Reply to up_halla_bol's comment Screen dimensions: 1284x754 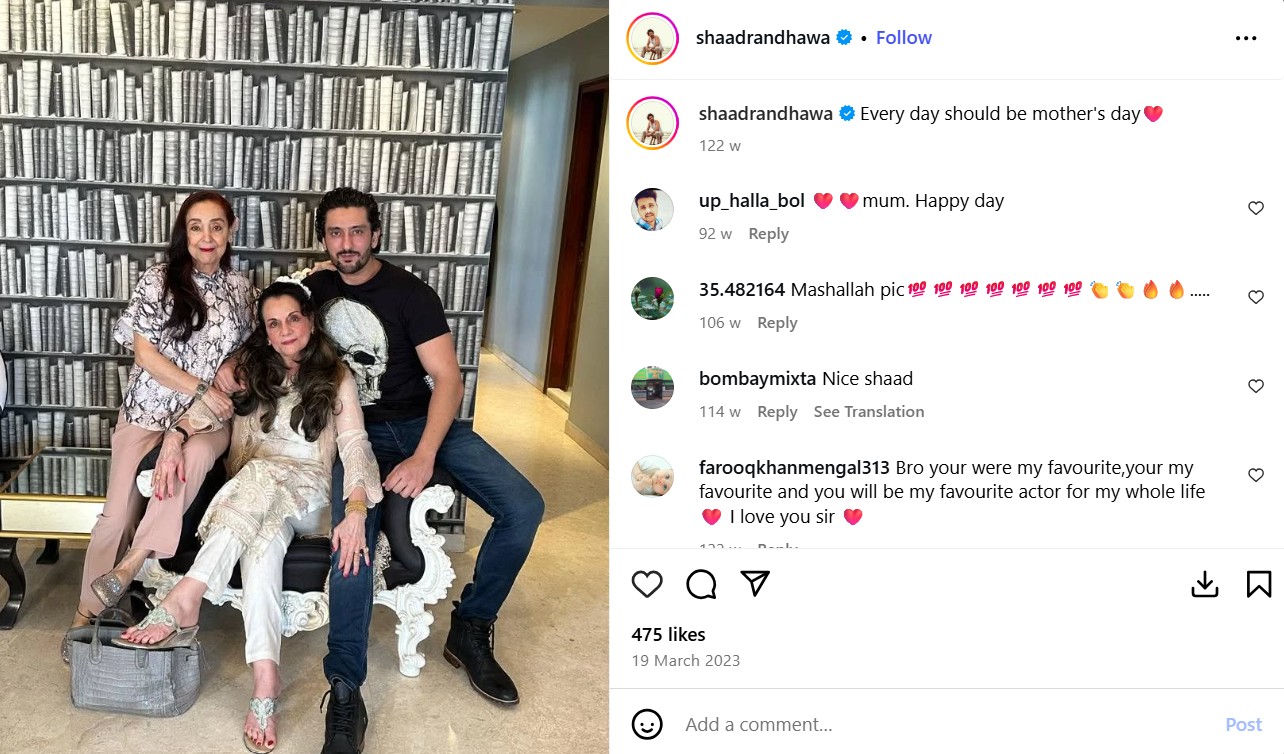coord(769,234)
